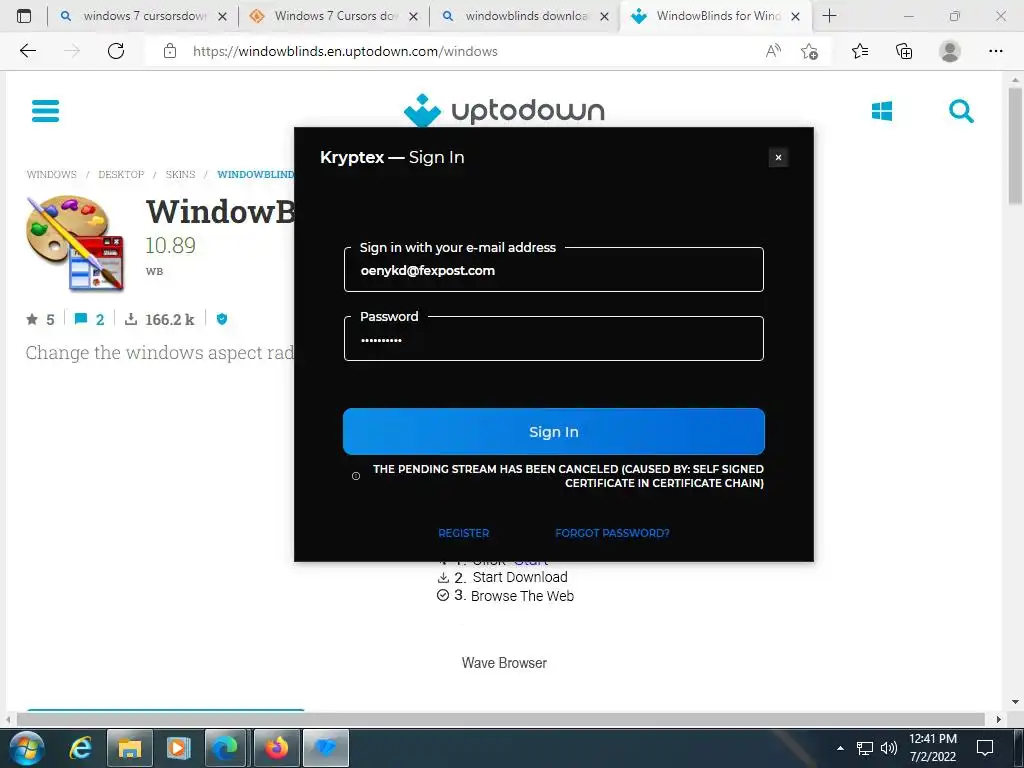Open Firefox from the taskbar
Screen dimensions: 1024x768
(276, 748)
